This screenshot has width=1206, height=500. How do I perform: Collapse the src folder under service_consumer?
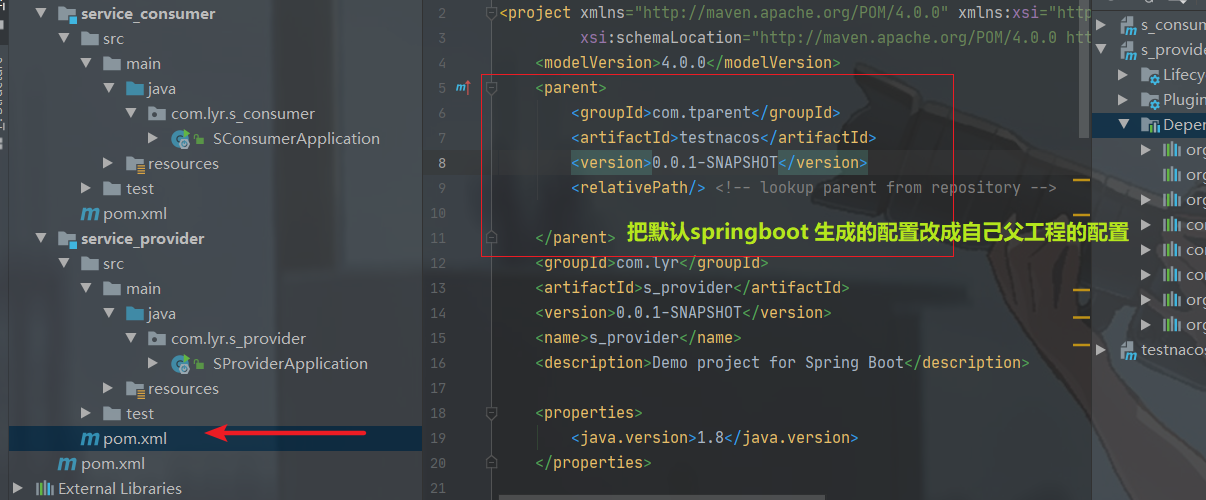(65, 39)
